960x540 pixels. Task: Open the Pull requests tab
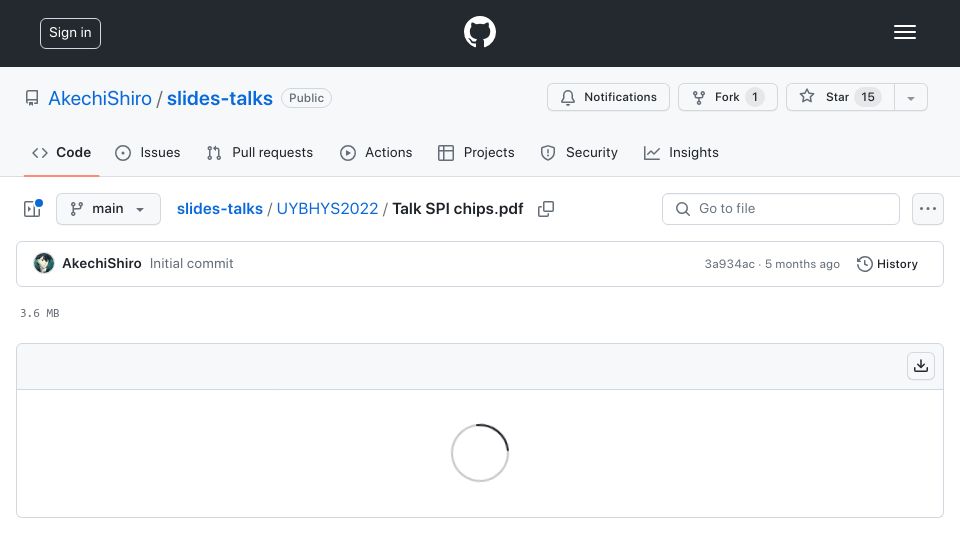coord(260,152)
